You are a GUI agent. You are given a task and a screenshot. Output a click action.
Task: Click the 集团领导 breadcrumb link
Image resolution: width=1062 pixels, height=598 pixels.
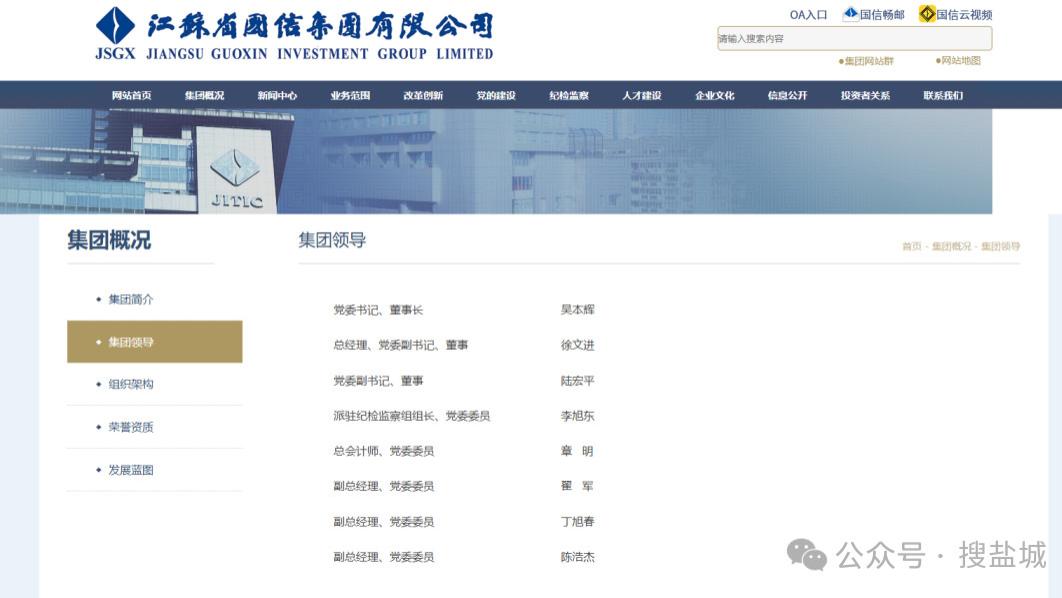[1000, 247]
